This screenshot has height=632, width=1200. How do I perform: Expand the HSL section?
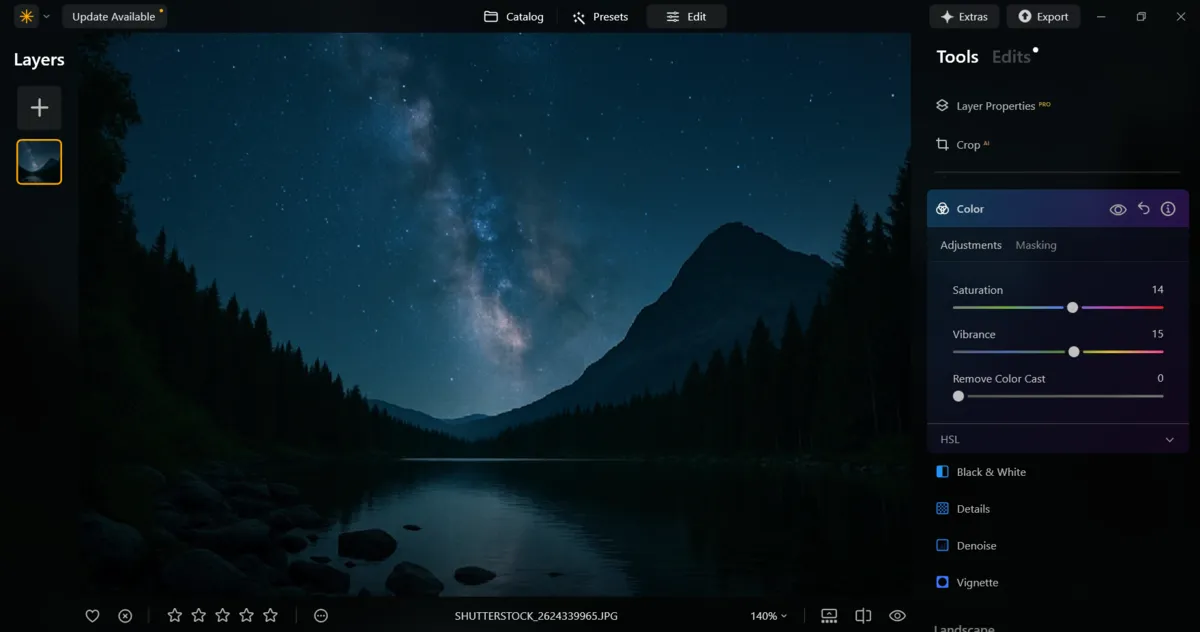1168,438
